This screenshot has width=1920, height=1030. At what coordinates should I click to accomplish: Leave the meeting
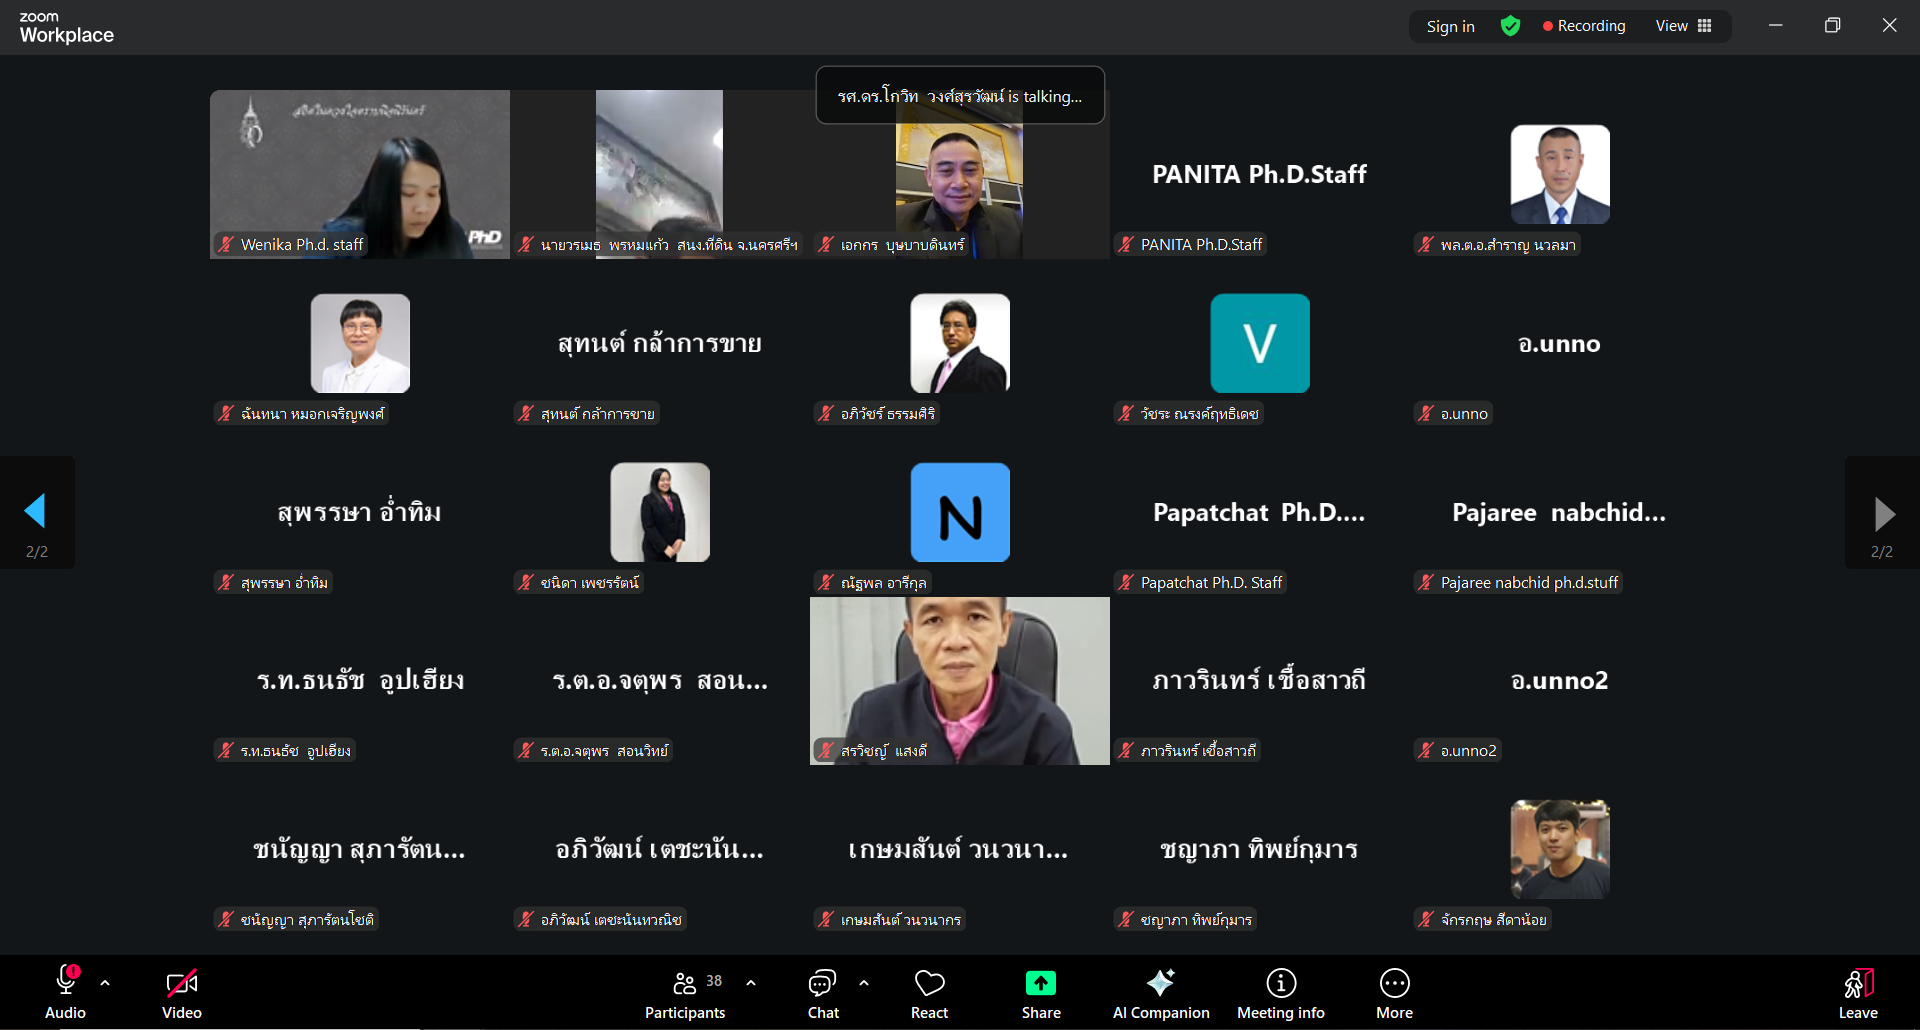click(1857, 994)
